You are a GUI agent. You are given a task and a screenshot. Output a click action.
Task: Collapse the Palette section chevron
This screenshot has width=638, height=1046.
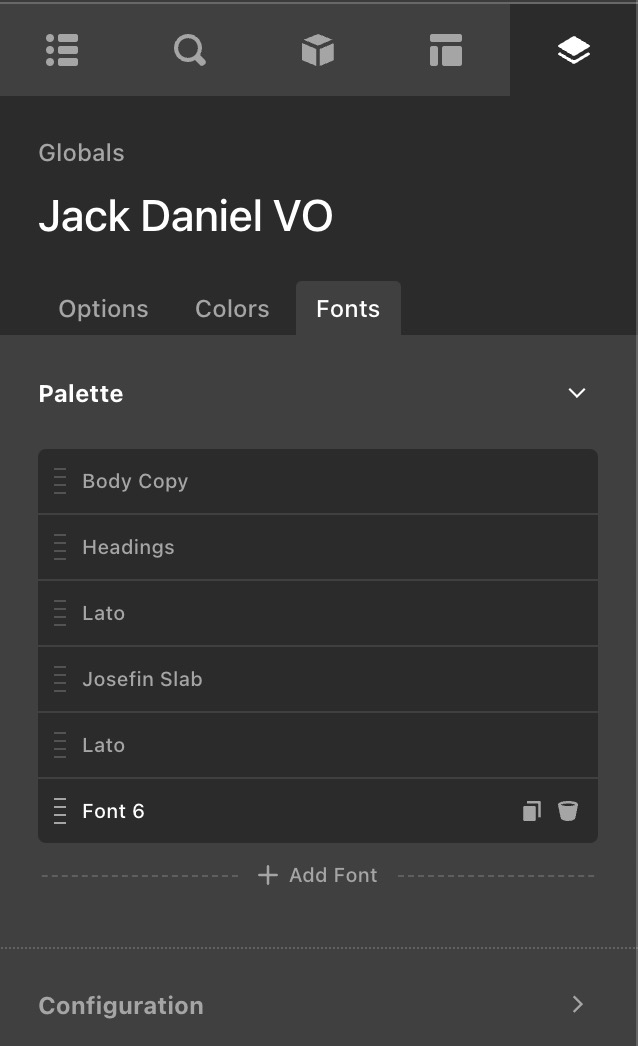click(x=577, y=393)
